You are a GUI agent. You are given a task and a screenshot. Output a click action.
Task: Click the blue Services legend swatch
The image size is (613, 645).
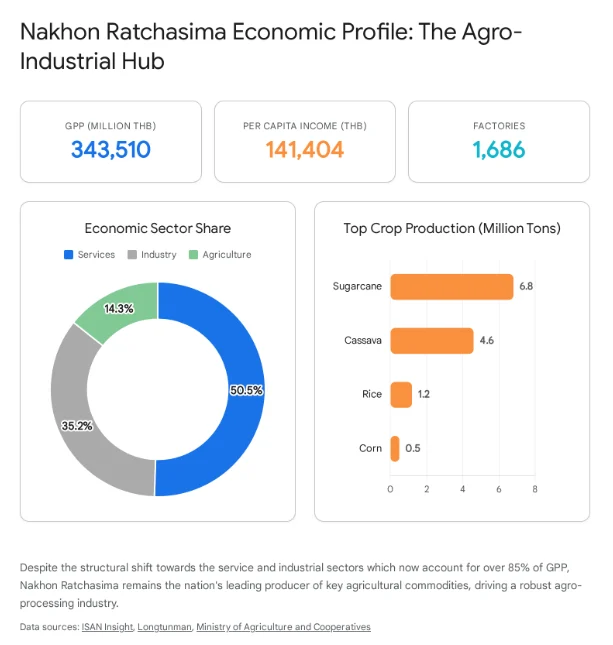[x=68, y=255]
